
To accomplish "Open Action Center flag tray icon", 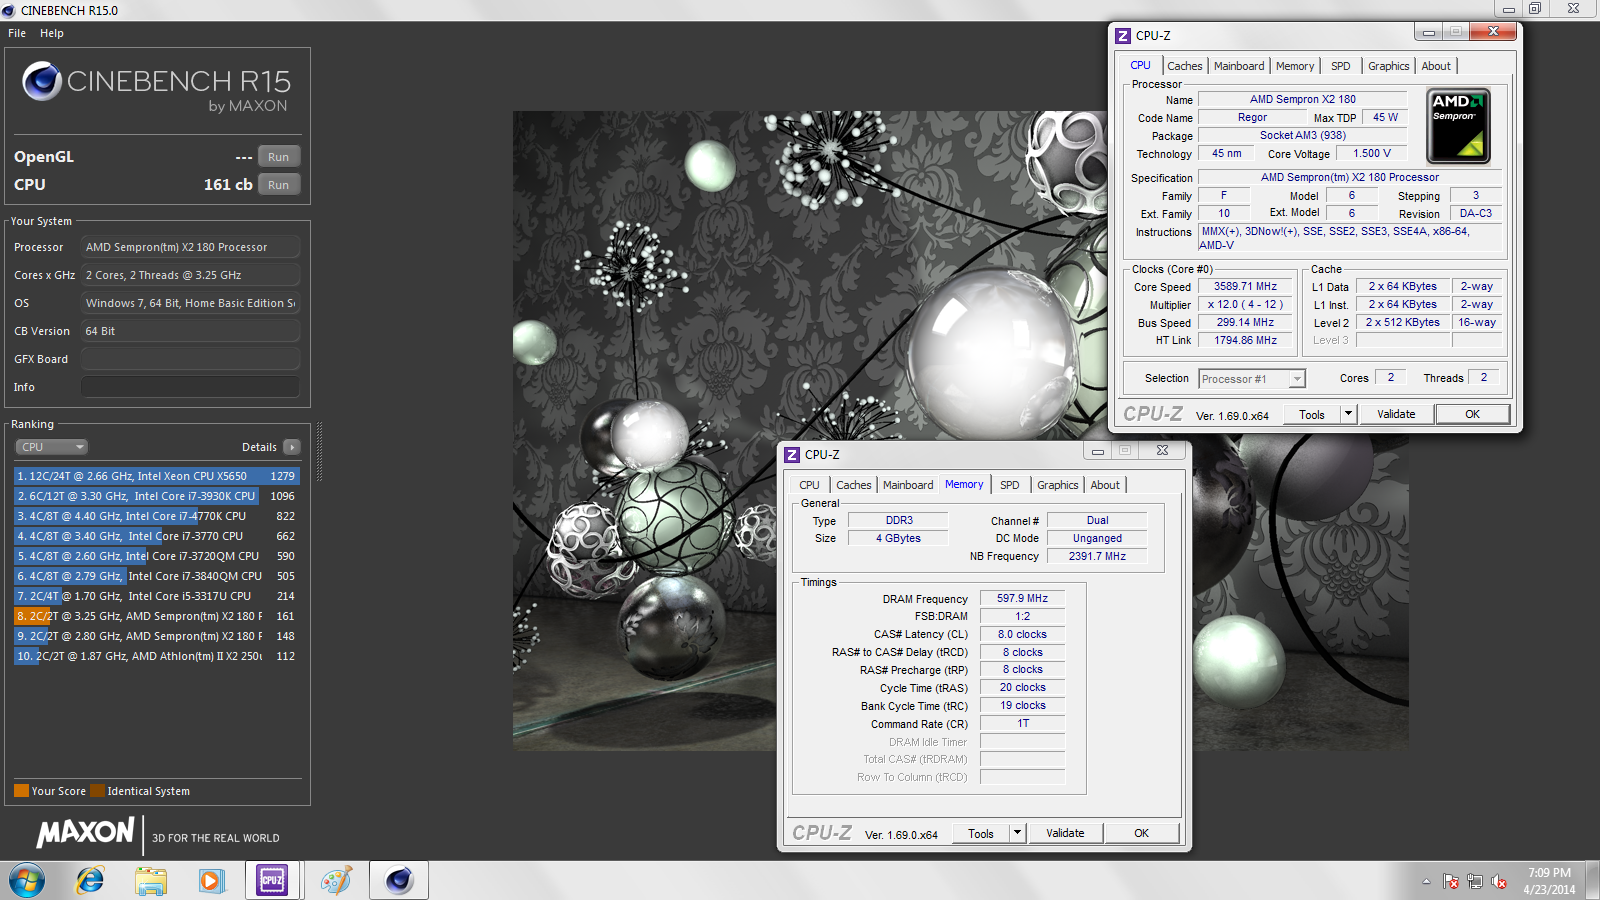I will pos(1451,881).
